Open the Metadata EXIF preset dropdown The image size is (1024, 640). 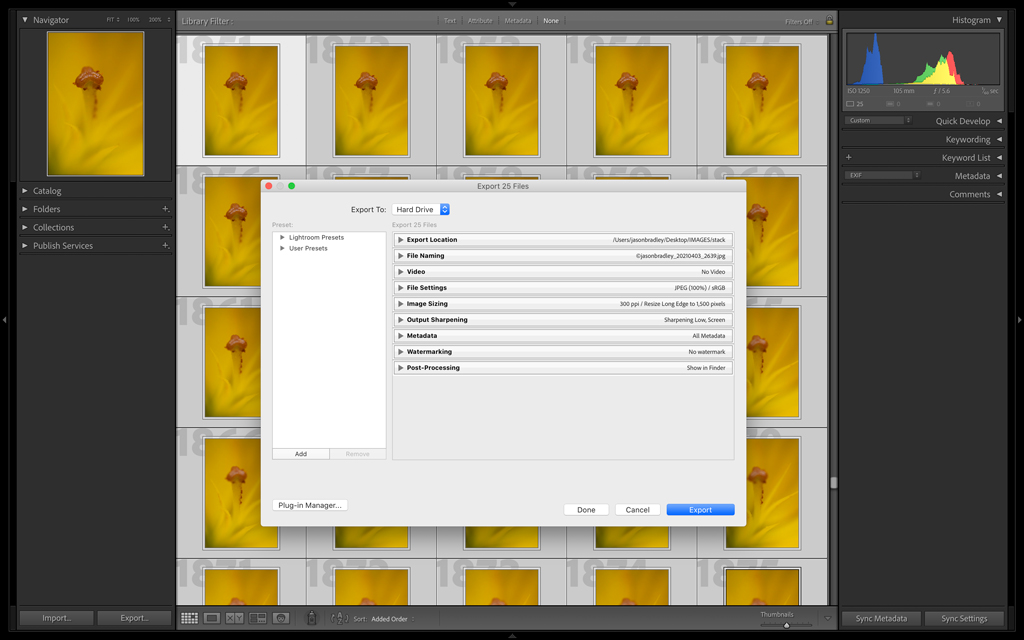point(881,175)
